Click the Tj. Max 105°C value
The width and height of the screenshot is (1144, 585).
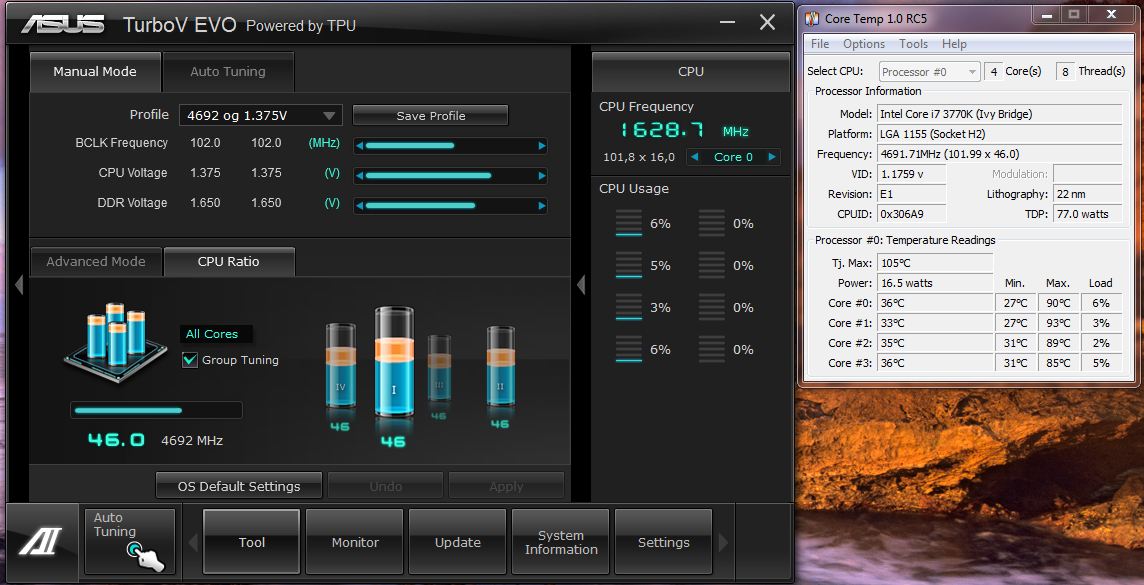(x=935, y=263)
